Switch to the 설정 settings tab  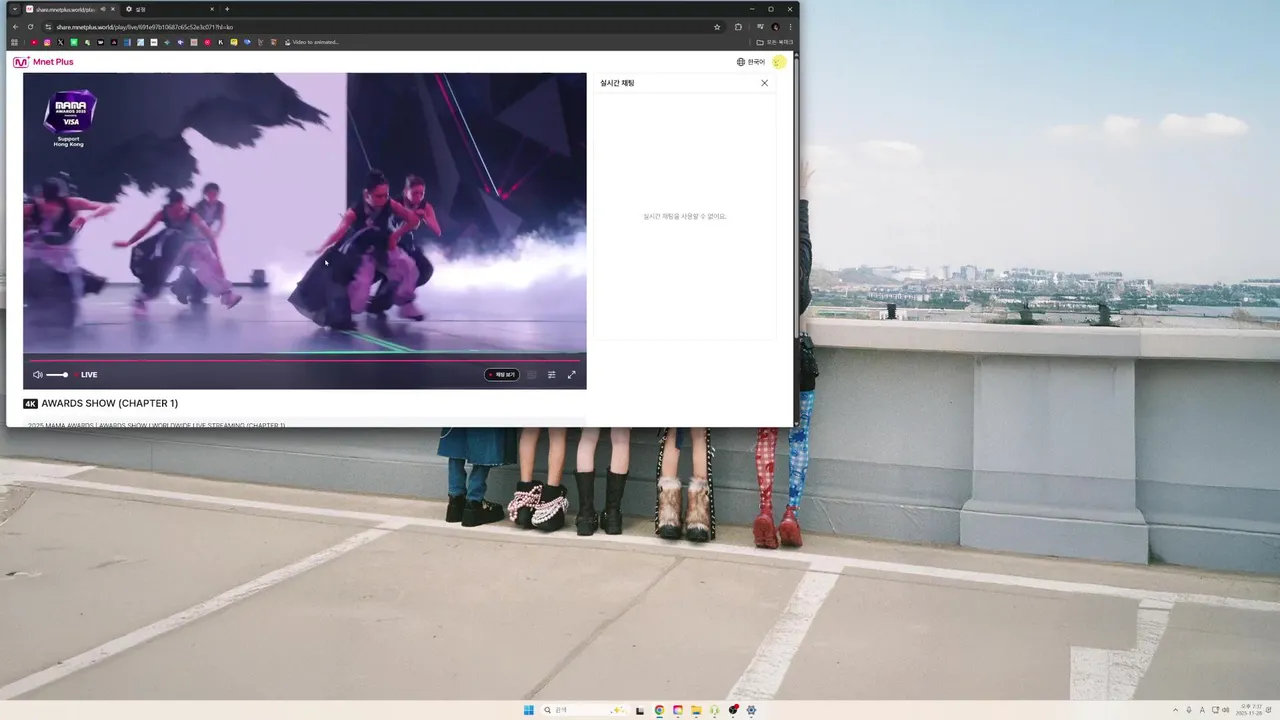click(168, 9)
